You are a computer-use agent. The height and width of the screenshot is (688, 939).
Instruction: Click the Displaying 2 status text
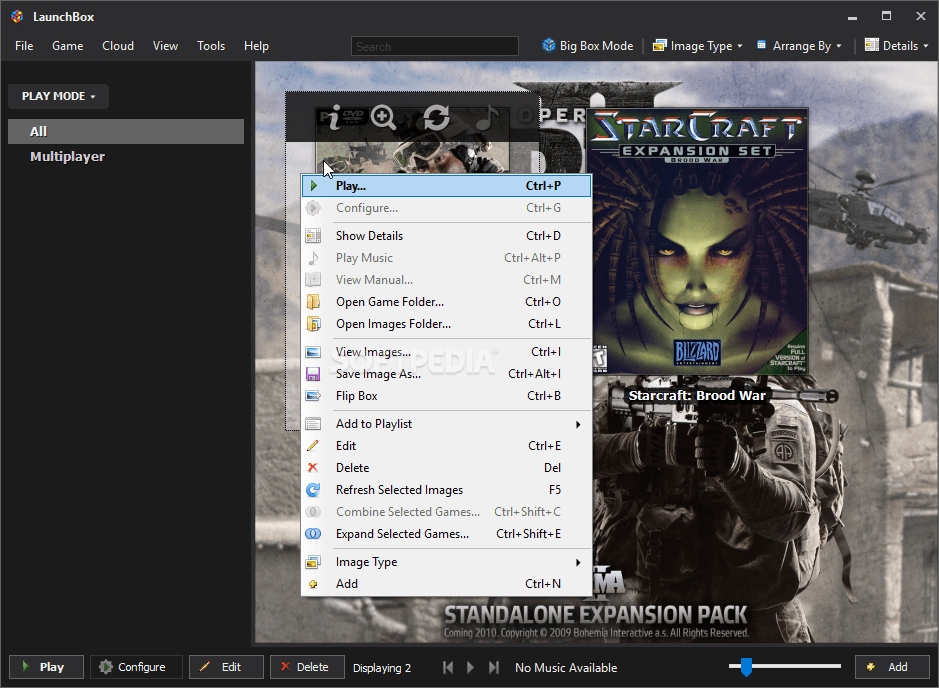click(382, 668)
